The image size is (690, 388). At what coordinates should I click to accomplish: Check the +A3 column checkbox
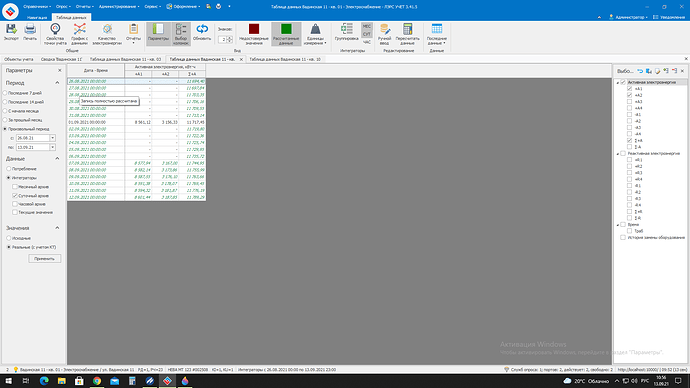[629, 102]
